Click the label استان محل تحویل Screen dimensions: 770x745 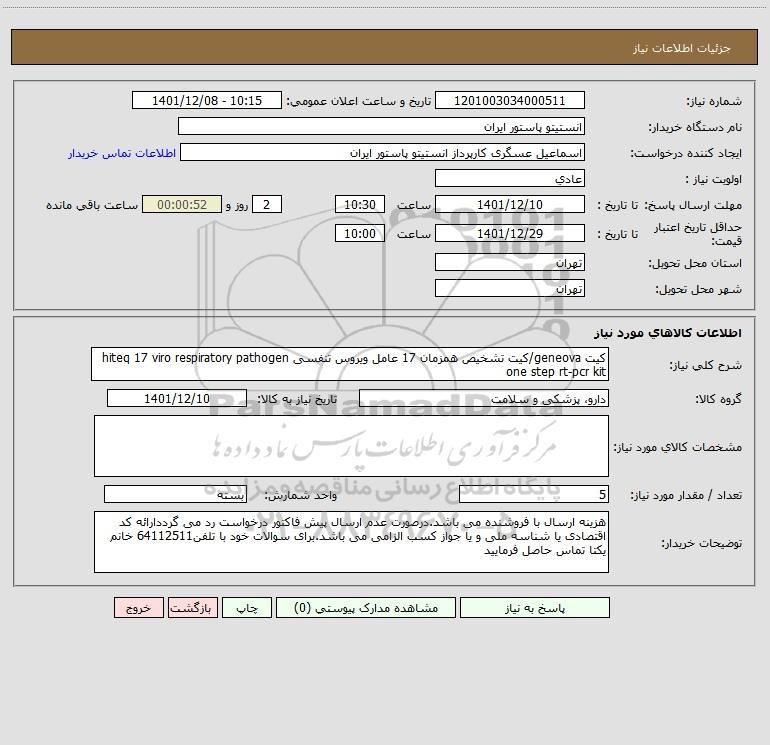coord(695,263)
